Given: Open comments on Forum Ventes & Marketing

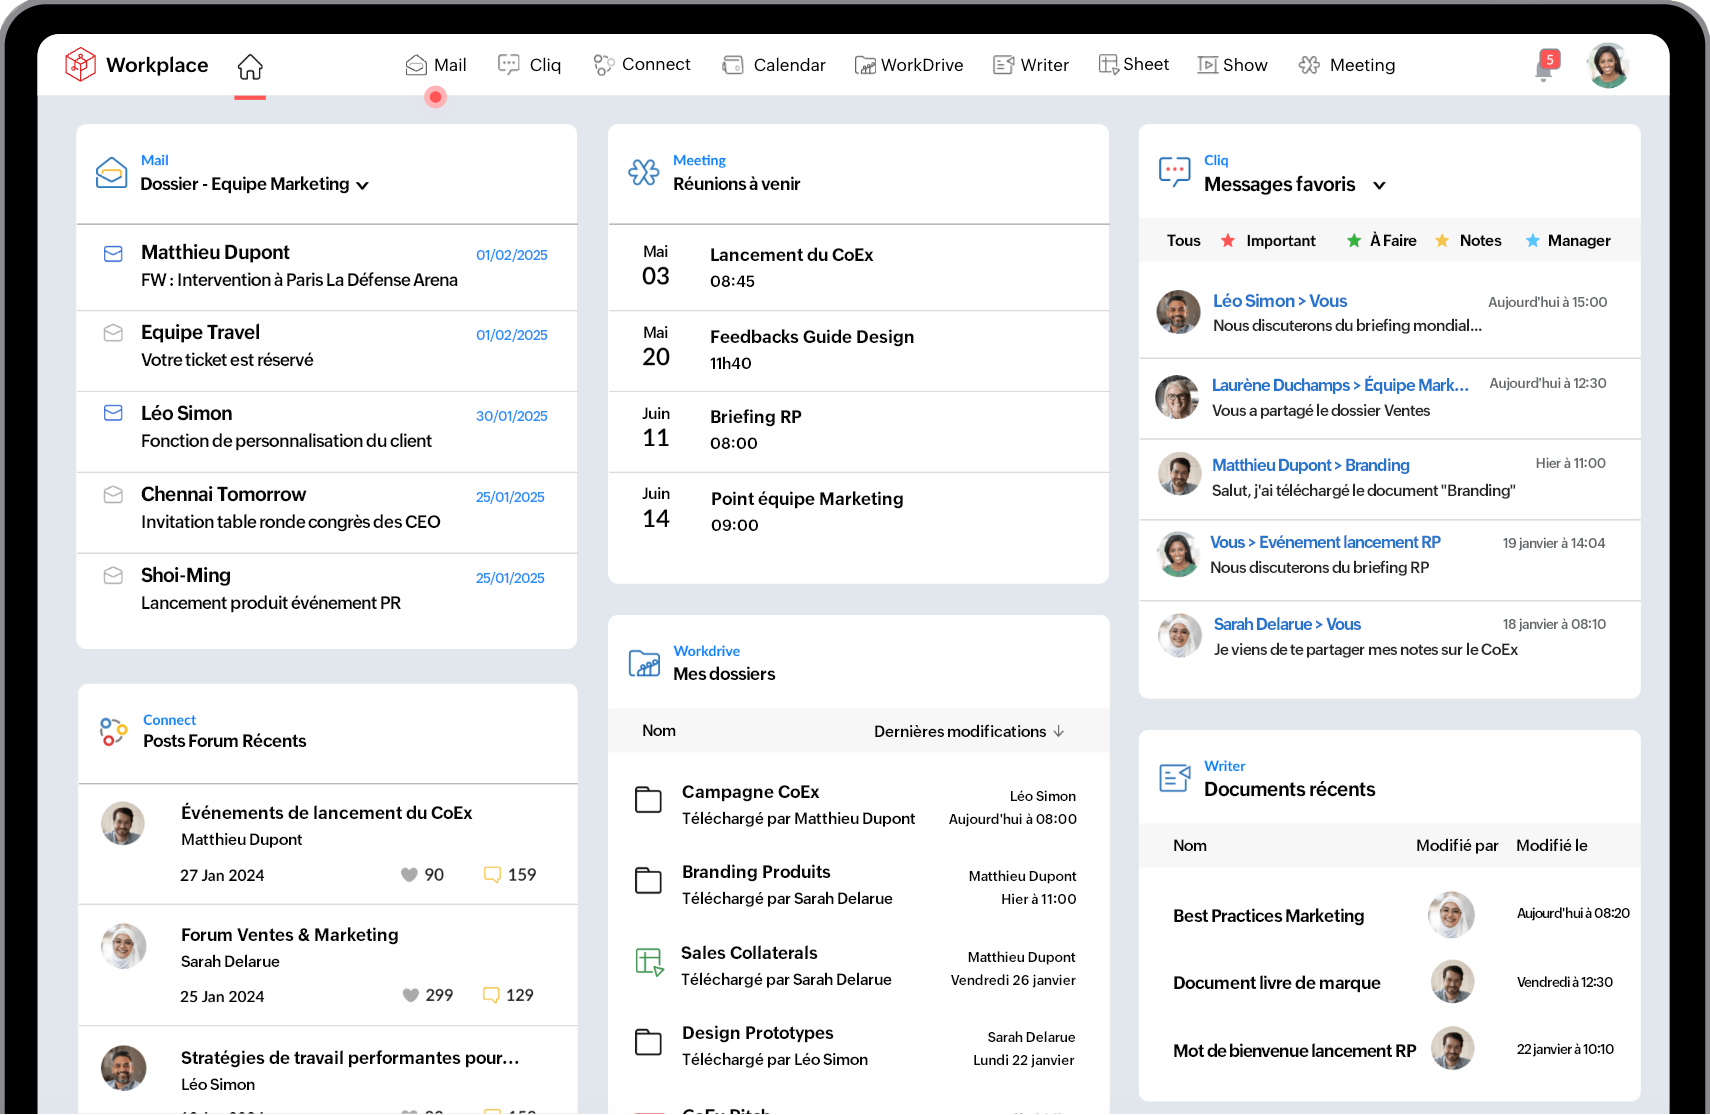Looking at the screenshot, I should click(508, 996).
